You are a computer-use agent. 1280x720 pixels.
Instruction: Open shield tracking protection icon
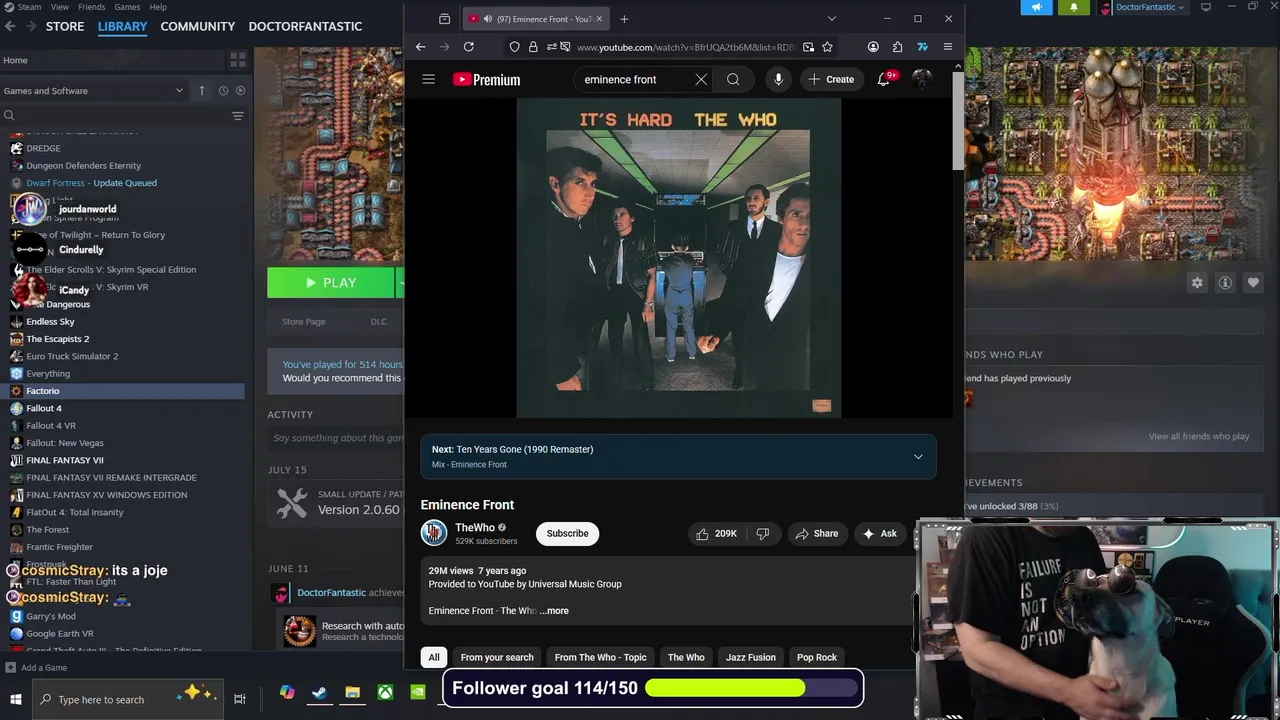514,47
